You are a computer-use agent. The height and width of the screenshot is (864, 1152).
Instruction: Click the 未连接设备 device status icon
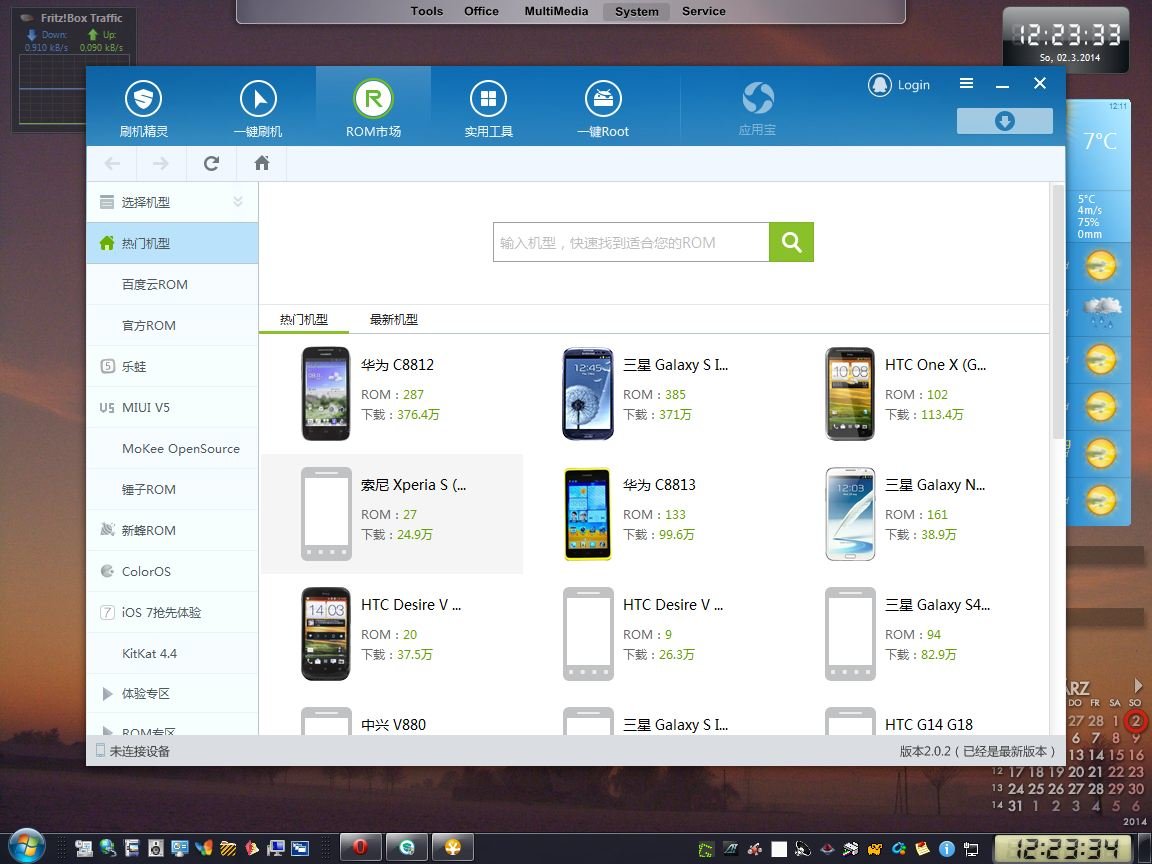point(101,750)
